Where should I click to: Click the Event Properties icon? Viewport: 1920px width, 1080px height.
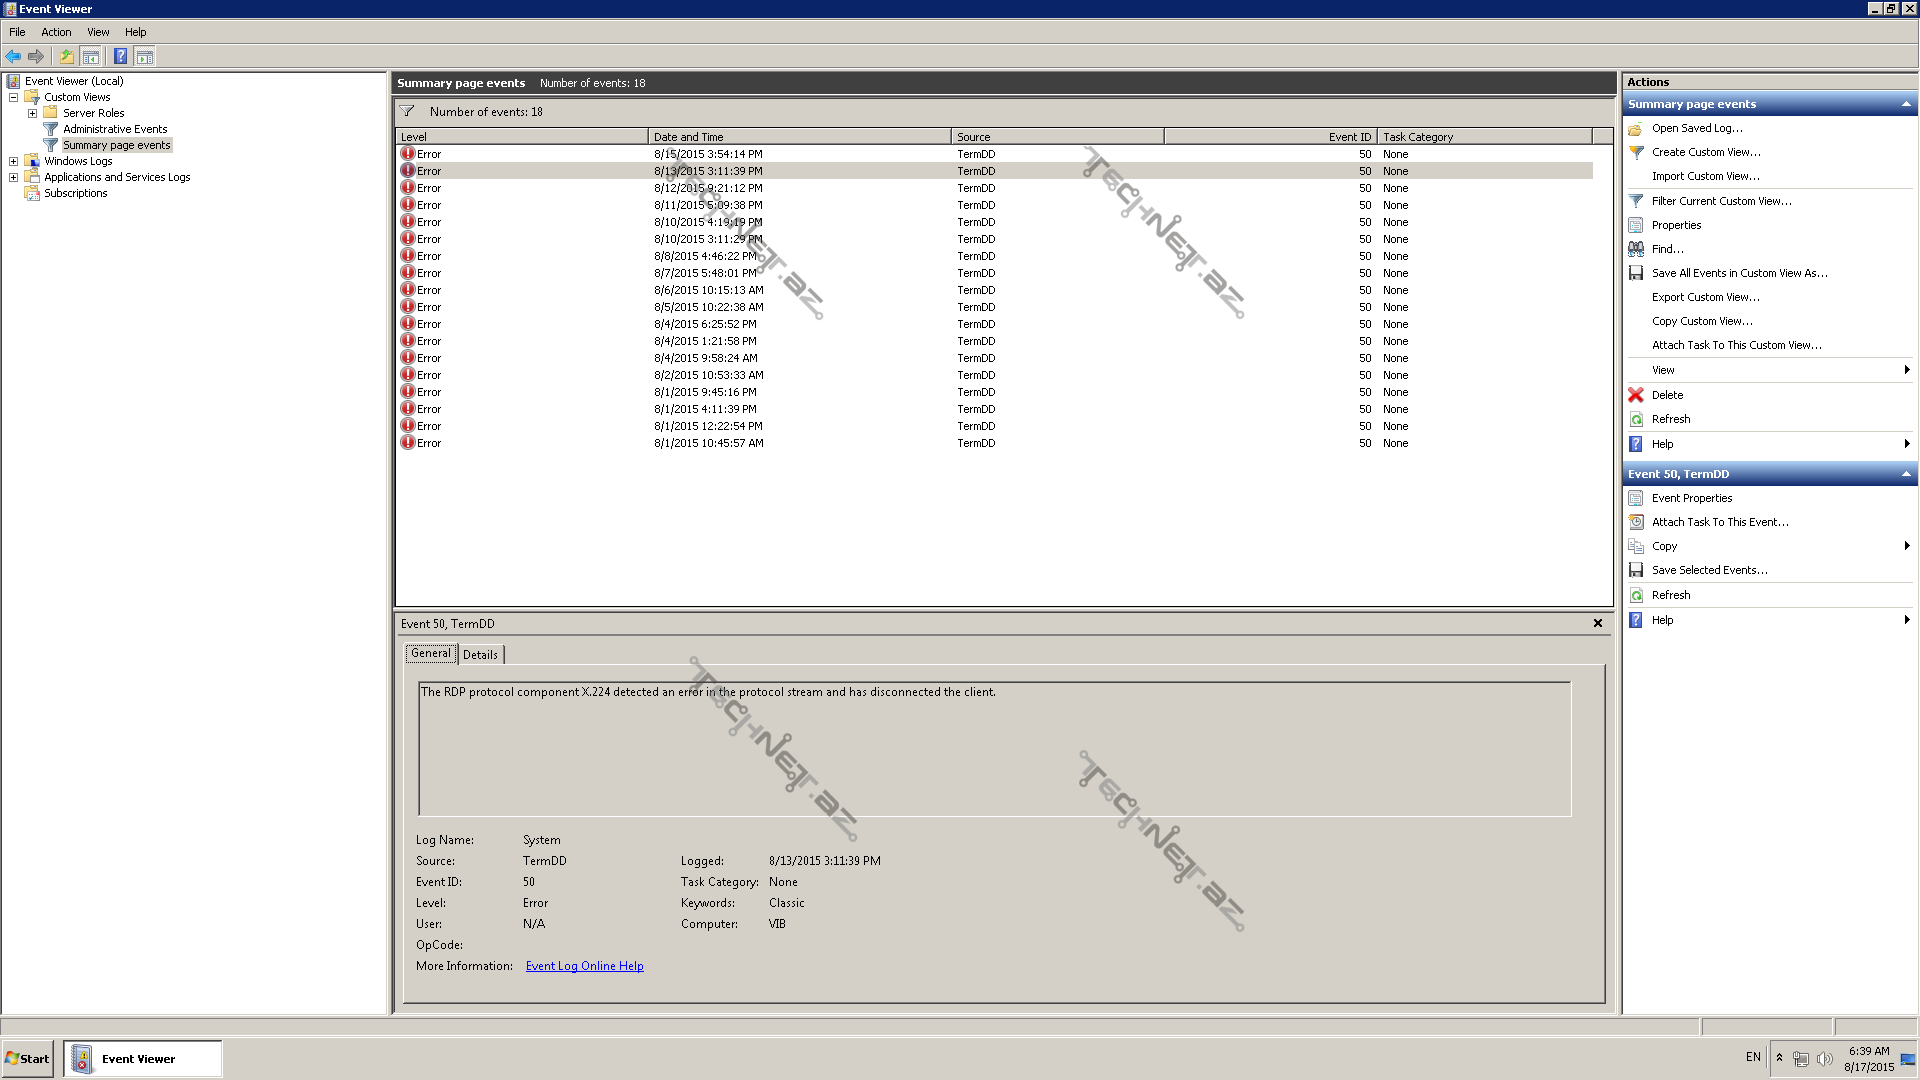1636,498
